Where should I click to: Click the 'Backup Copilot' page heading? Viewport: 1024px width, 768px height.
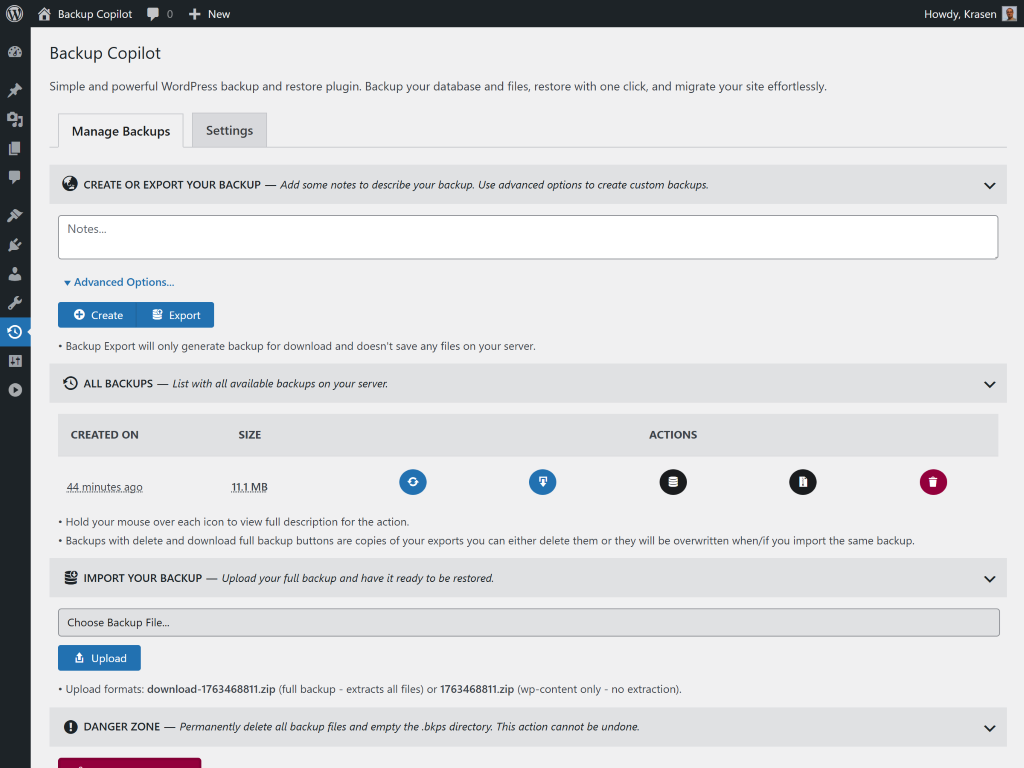[x=105, y=54]
